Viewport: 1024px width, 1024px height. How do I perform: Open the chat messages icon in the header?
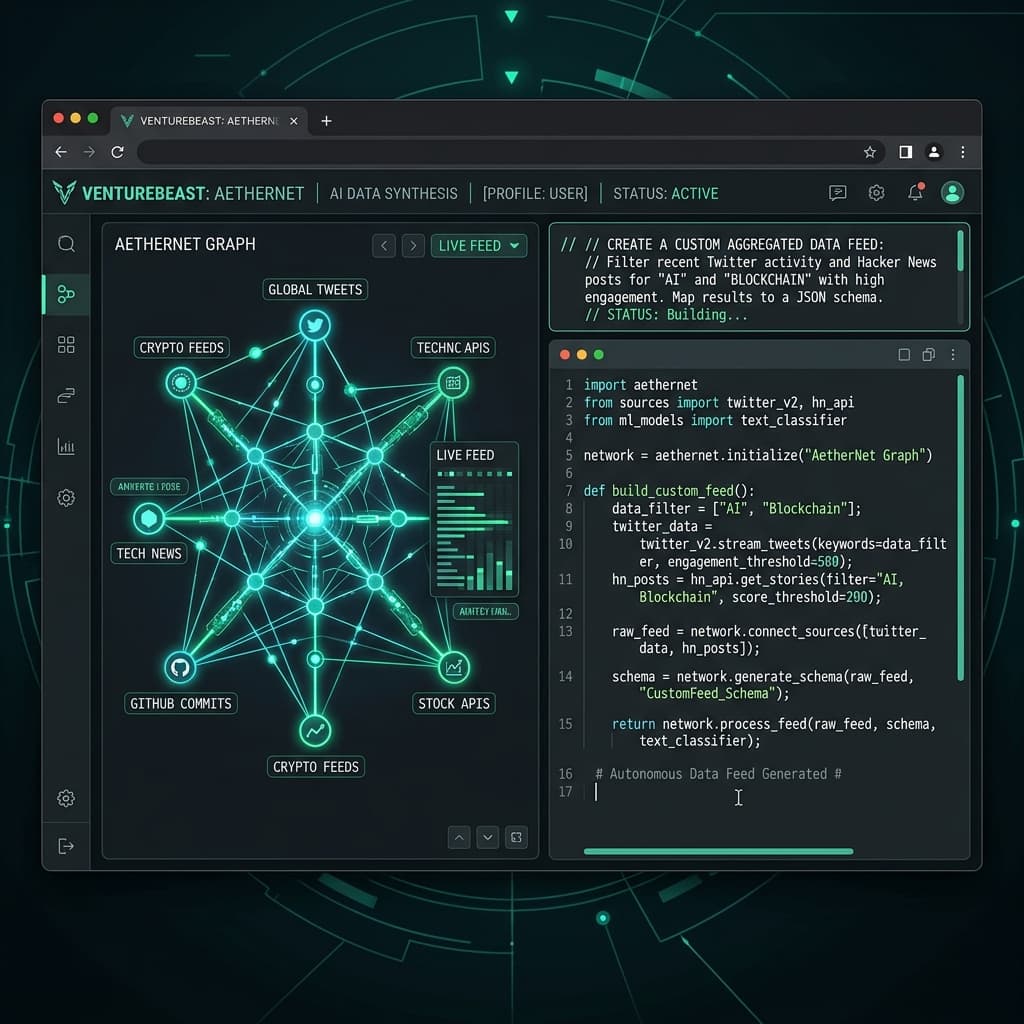click(x=838, y=193)
